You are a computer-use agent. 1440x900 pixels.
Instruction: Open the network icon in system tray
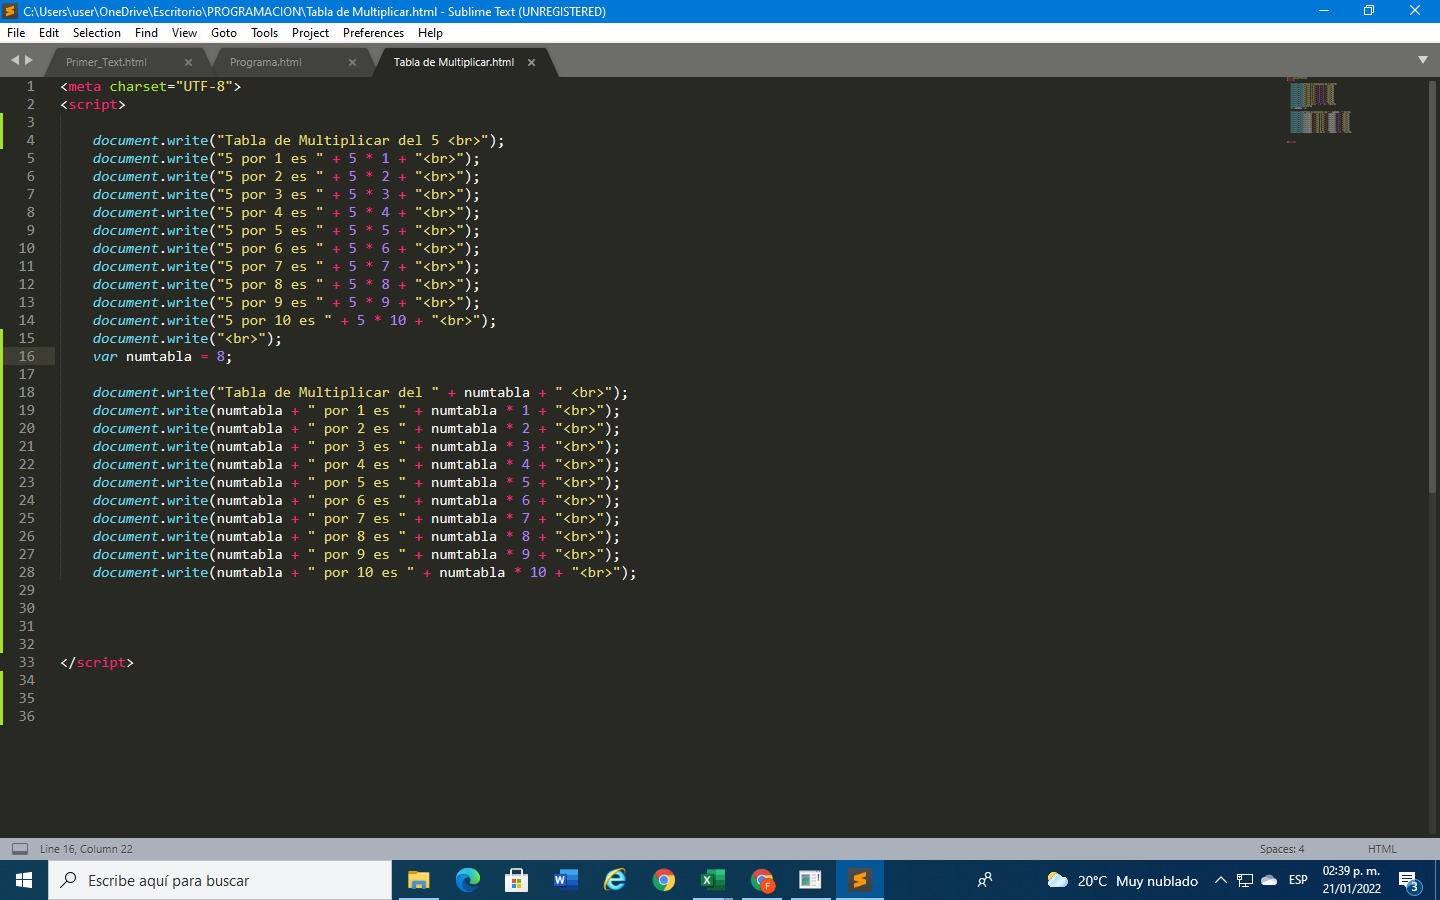[1245, 880]
